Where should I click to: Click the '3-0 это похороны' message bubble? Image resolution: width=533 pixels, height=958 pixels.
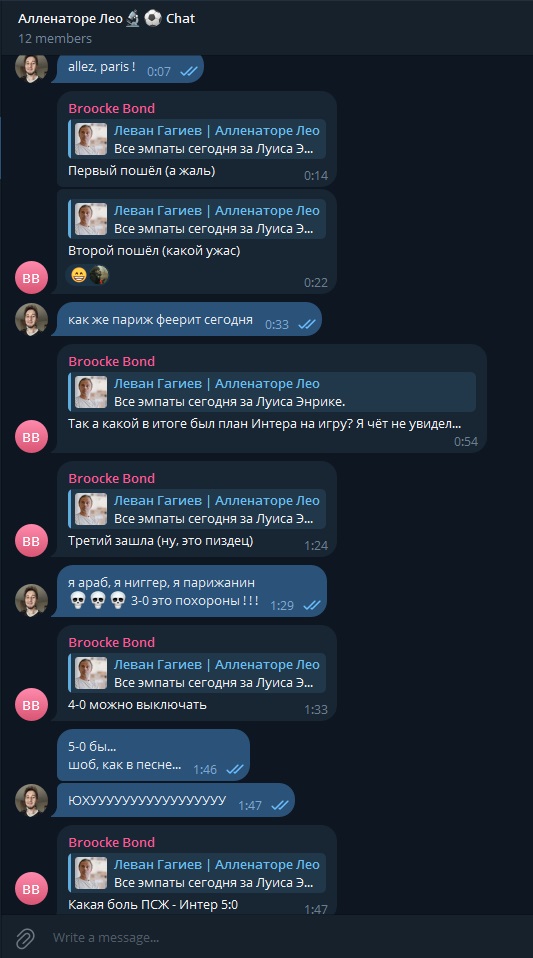[192, 591]
